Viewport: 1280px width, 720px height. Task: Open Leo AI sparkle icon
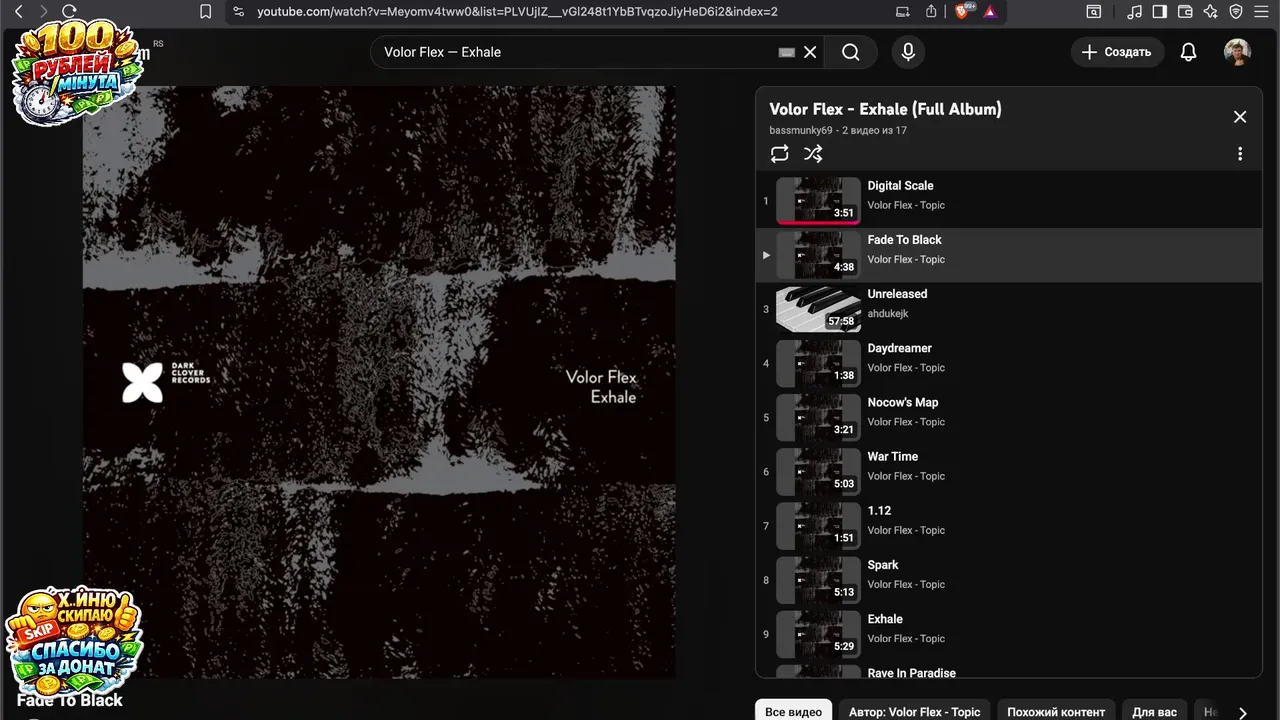click(1211, 11)
